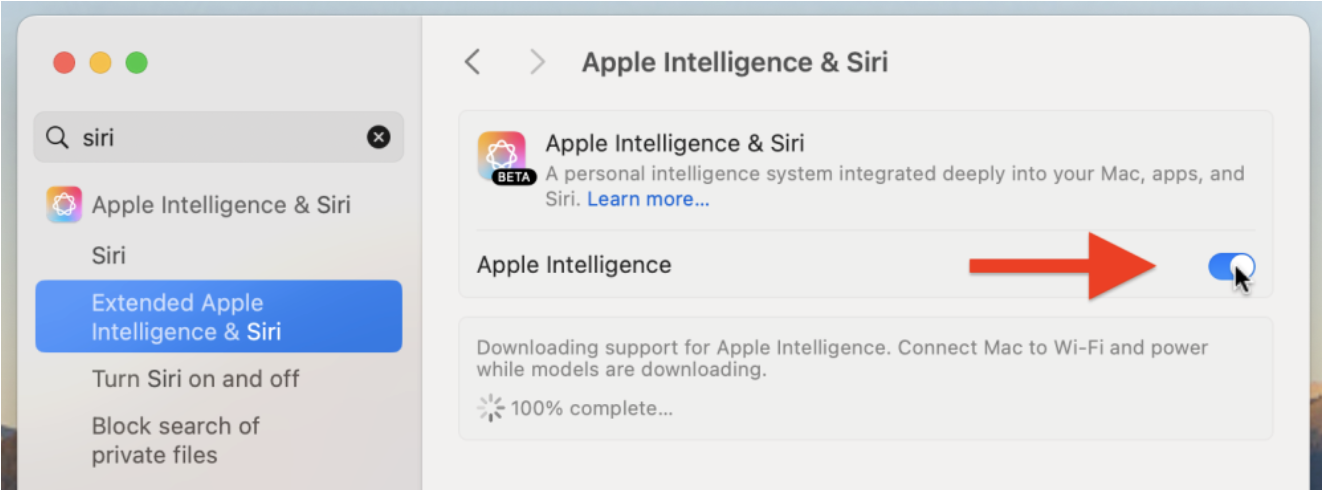
Task: Click the red close window button
Action: (x=64, y=63)
